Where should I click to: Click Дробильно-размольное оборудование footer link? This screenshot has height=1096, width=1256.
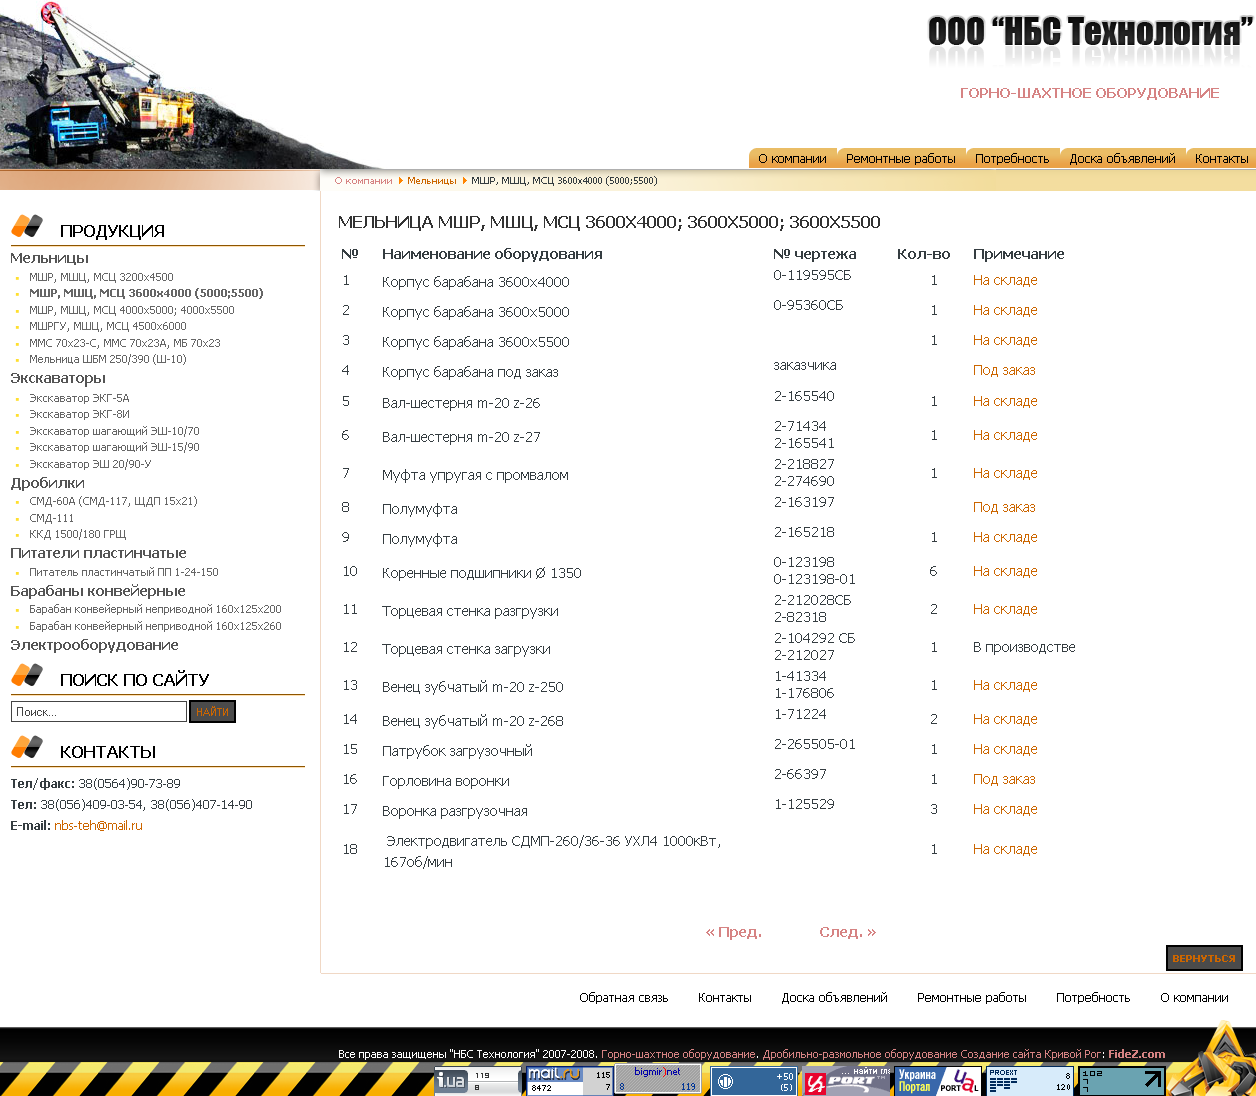(x=860, y=1054)
